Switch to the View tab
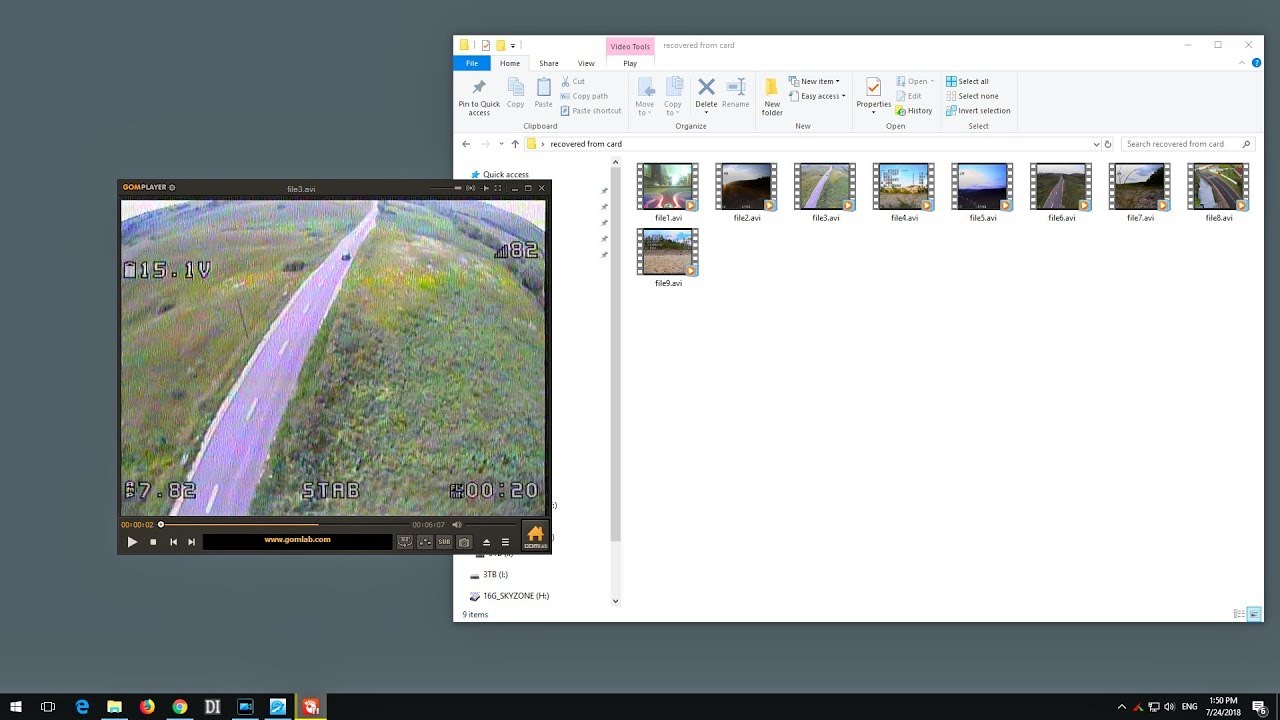Viewport: 1280px width, 720px height. [586, 63]
